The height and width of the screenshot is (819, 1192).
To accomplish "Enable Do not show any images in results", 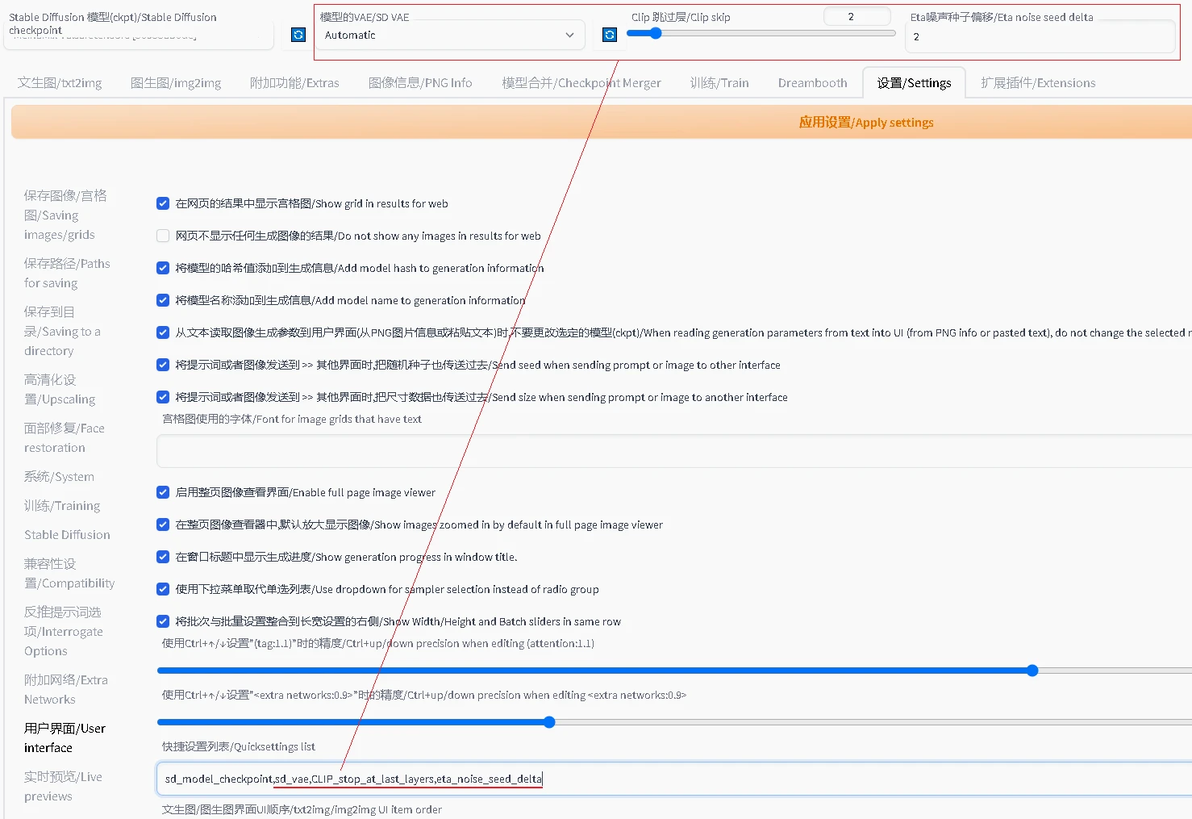I will (163, 236).
